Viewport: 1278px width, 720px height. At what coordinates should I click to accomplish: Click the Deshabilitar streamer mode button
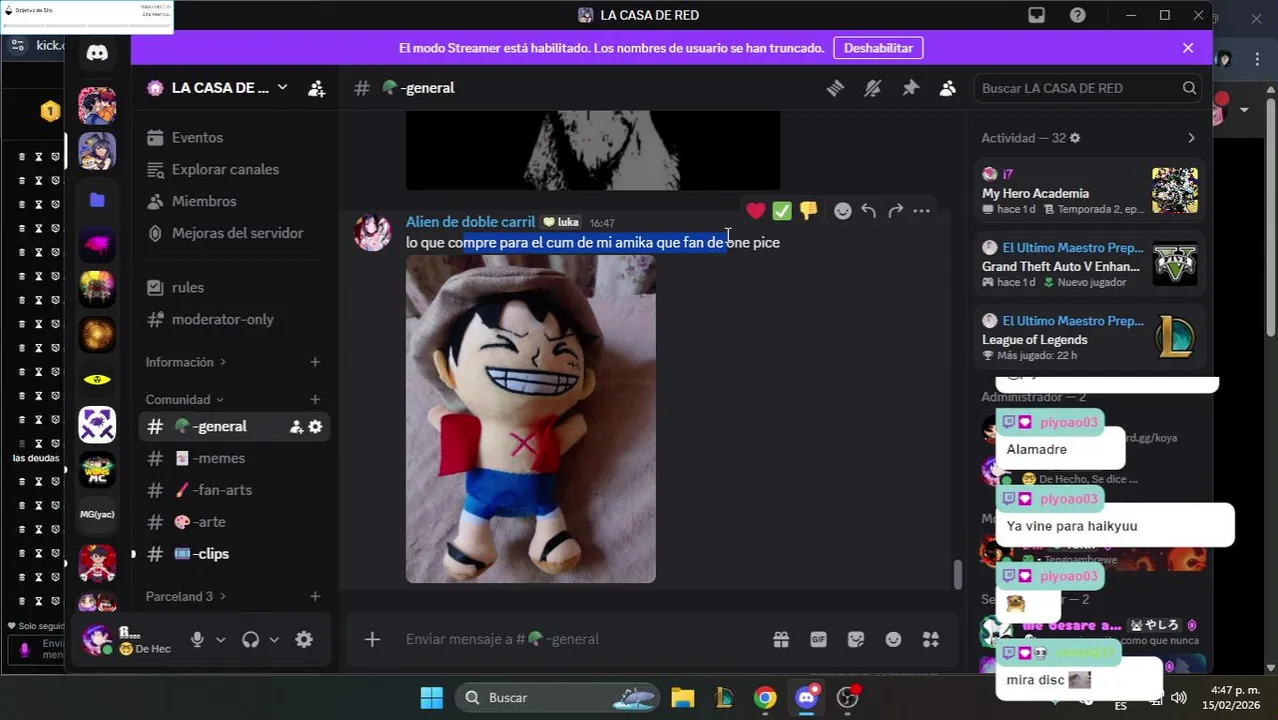[878, 48]
